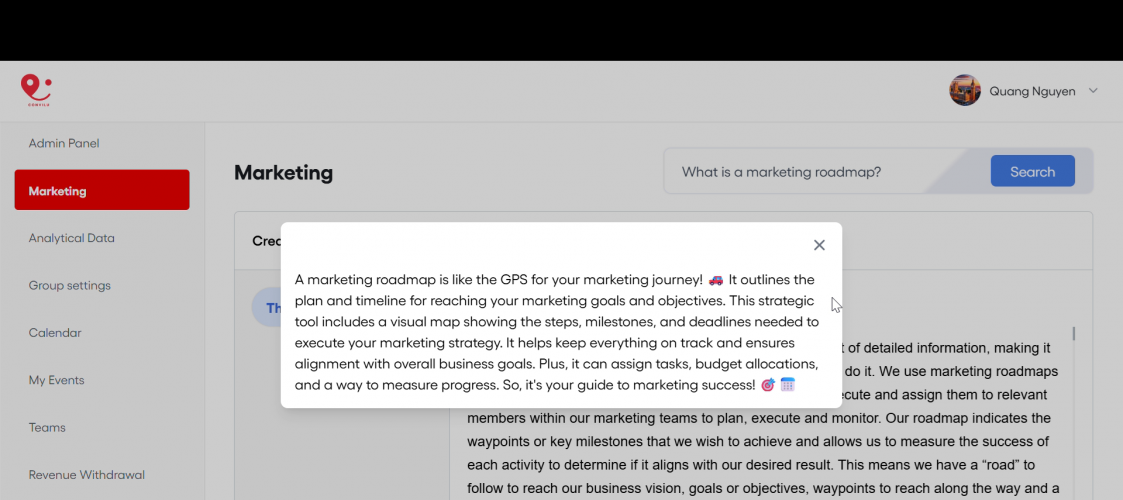Open the Revenue Withdrawal page
Viewport: 1123px width, 500px height.
point(87,474)
